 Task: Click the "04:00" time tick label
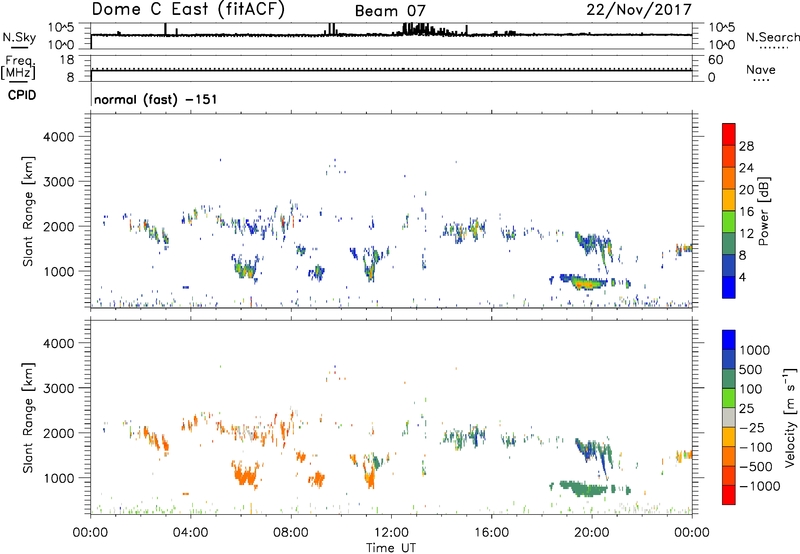click(x=190, y=533)
